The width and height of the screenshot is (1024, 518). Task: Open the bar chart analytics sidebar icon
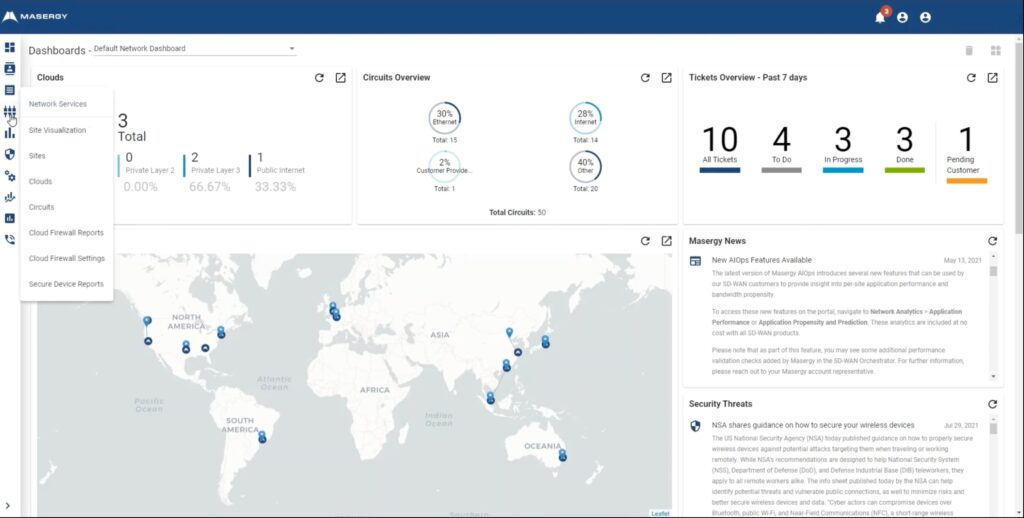pos(9,133)
